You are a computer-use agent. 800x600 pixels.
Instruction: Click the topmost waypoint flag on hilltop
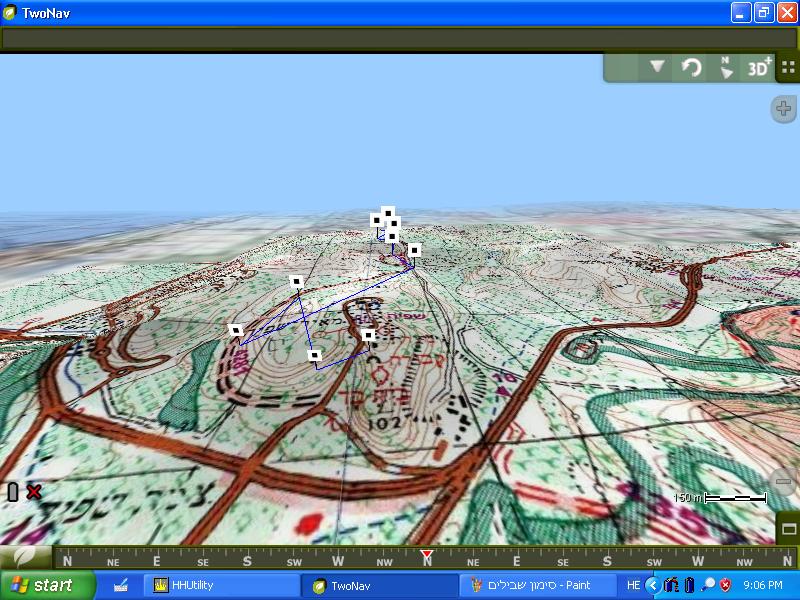coord(387,212)
